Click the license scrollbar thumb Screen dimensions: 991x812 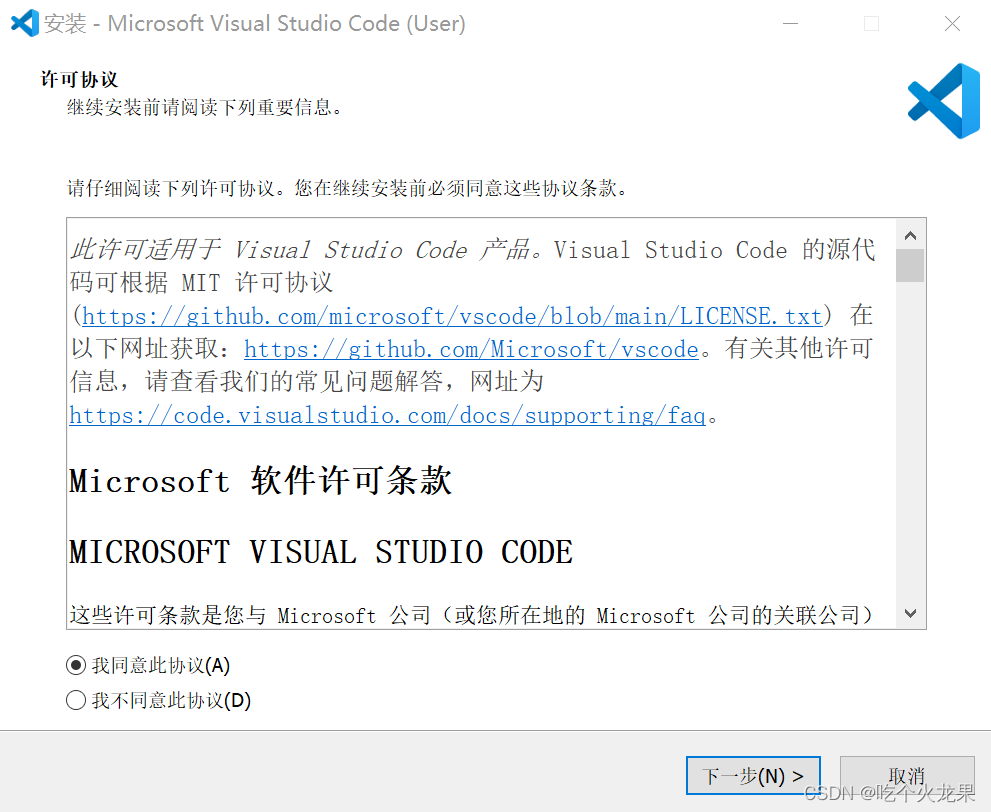[x=910, y=265]
